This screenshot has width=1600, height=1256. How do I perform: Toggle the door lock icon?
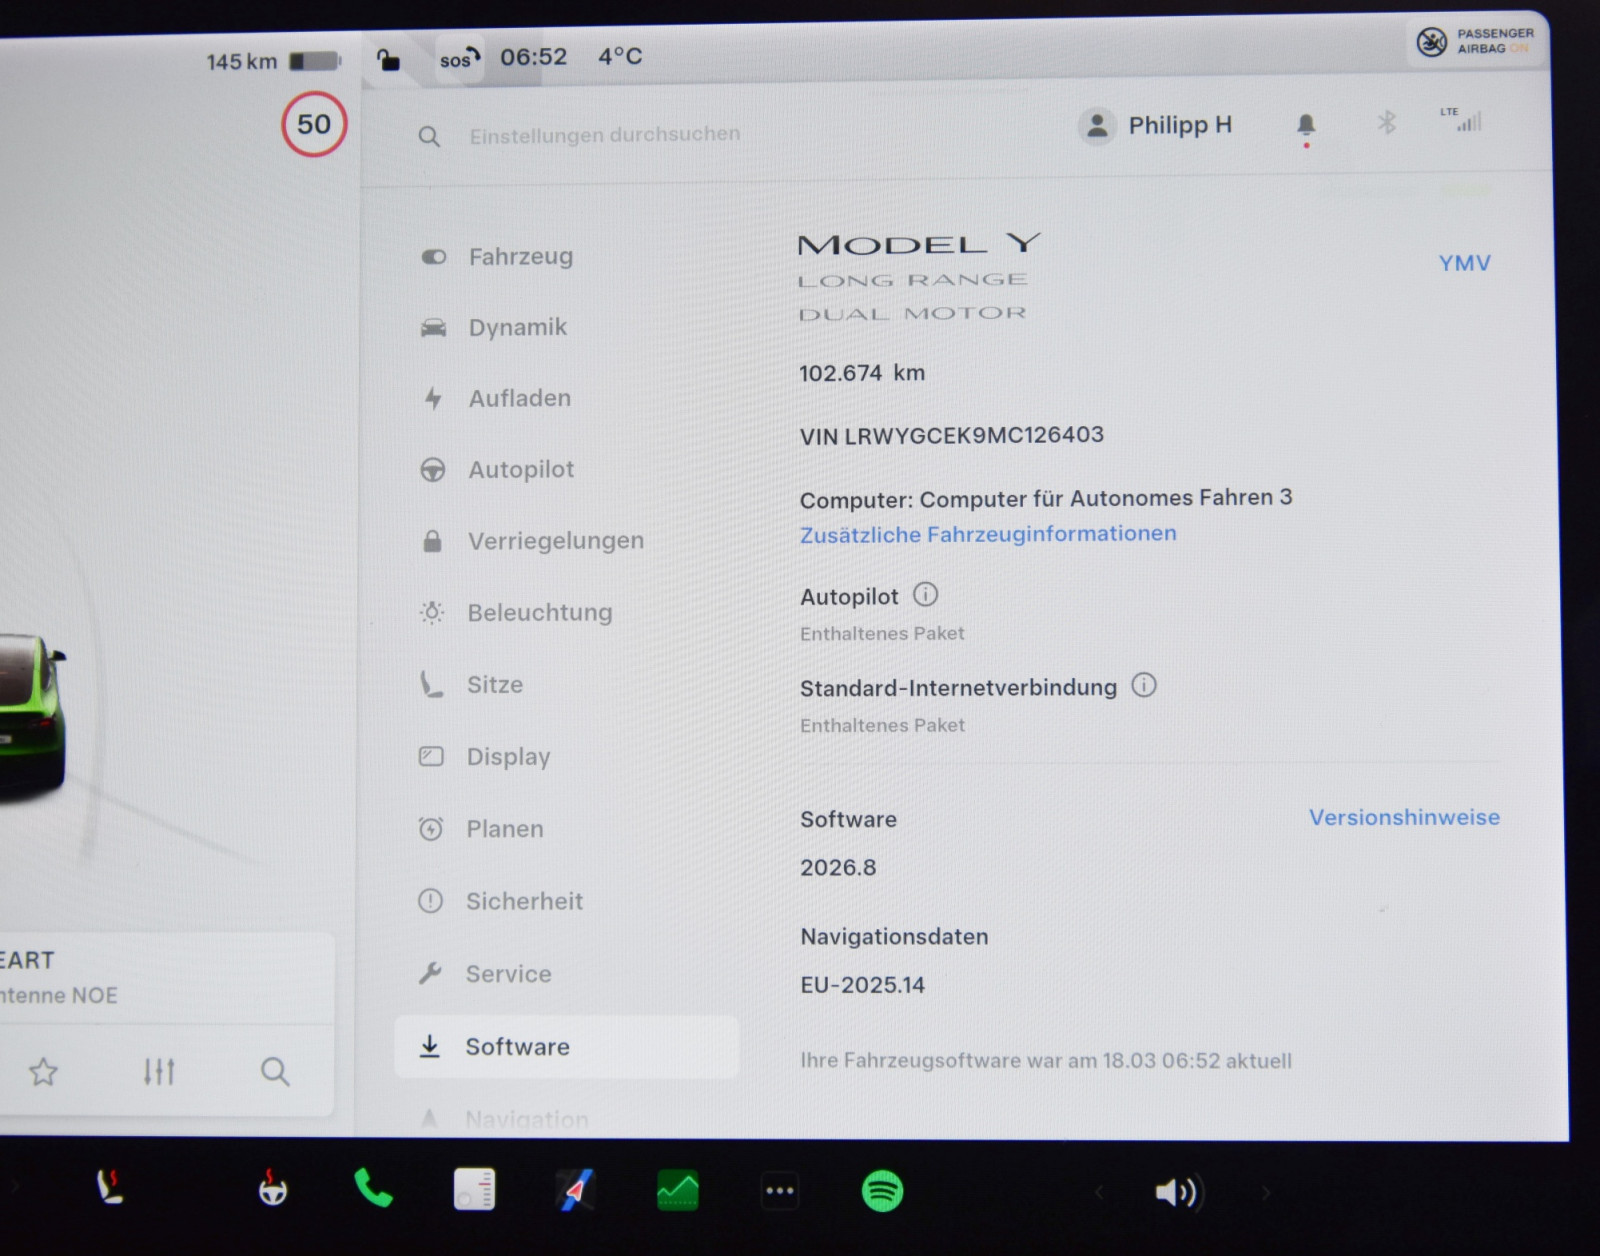(x=388, y=60)
